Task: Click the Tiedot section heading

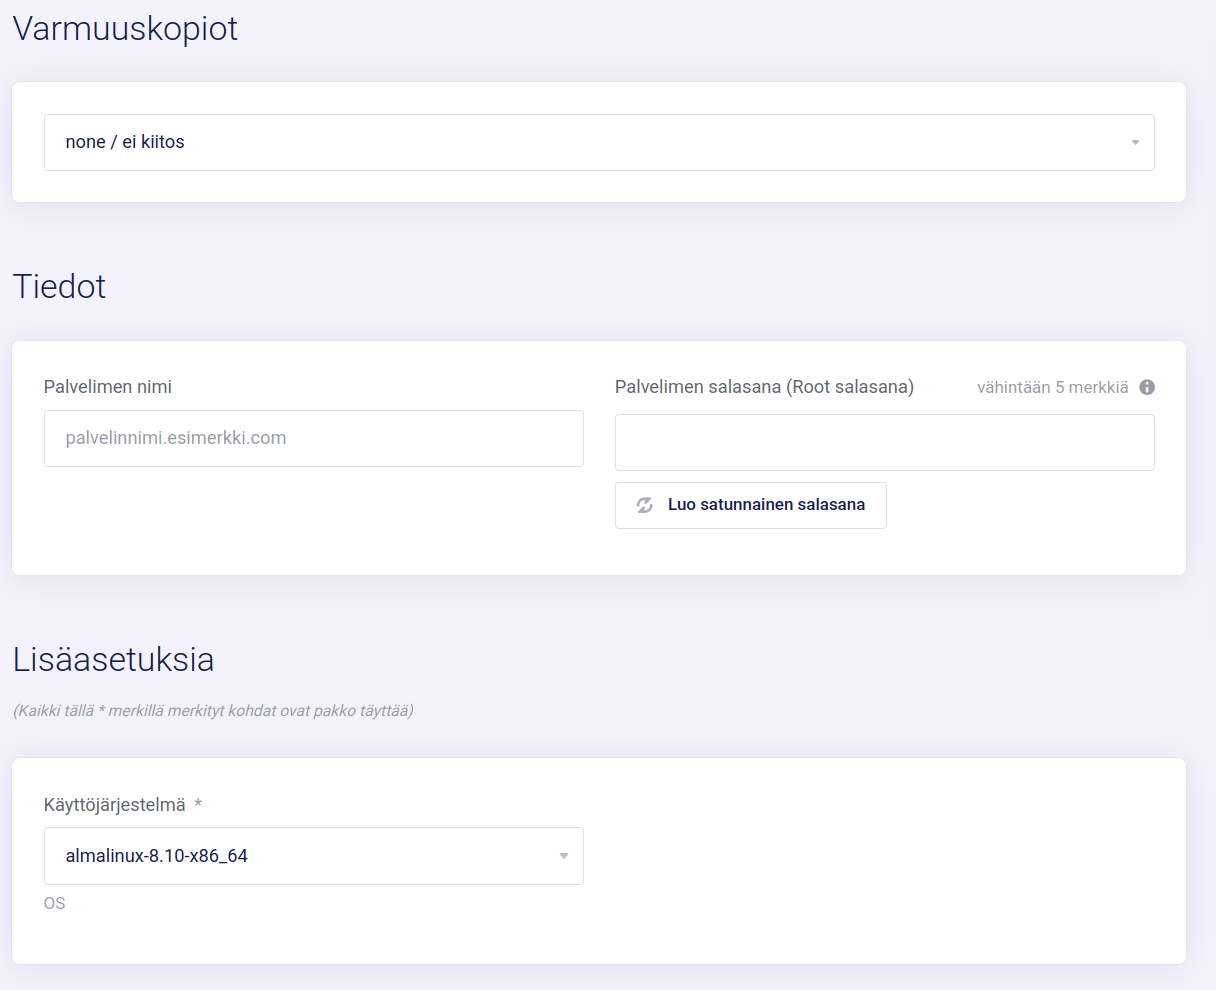Action: tap(59, 286)
